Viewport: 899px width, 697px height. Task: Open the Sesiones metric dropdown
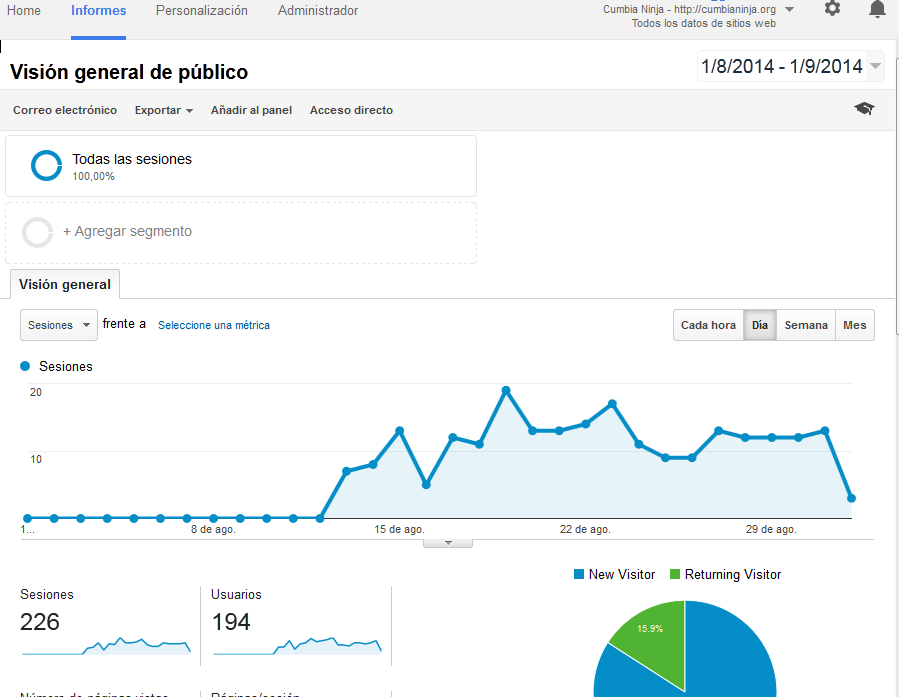[58, 325]
